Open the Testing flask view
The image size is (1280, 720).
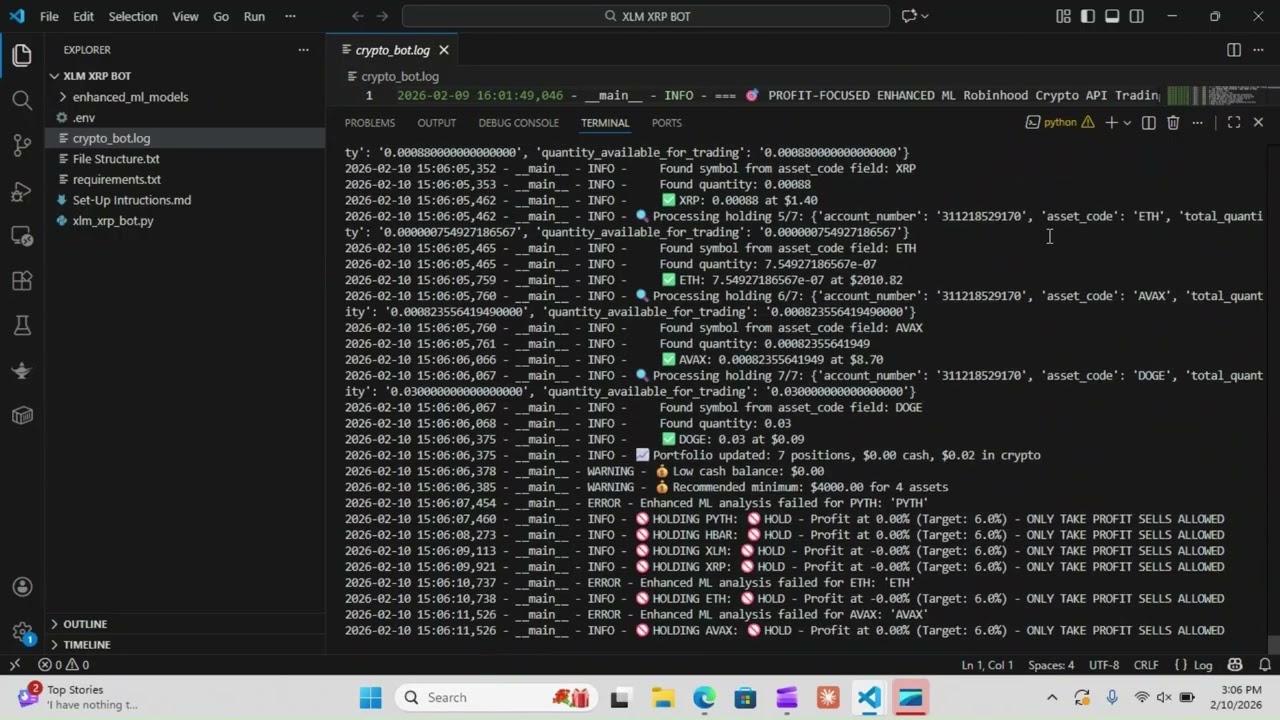pos(22,326)
